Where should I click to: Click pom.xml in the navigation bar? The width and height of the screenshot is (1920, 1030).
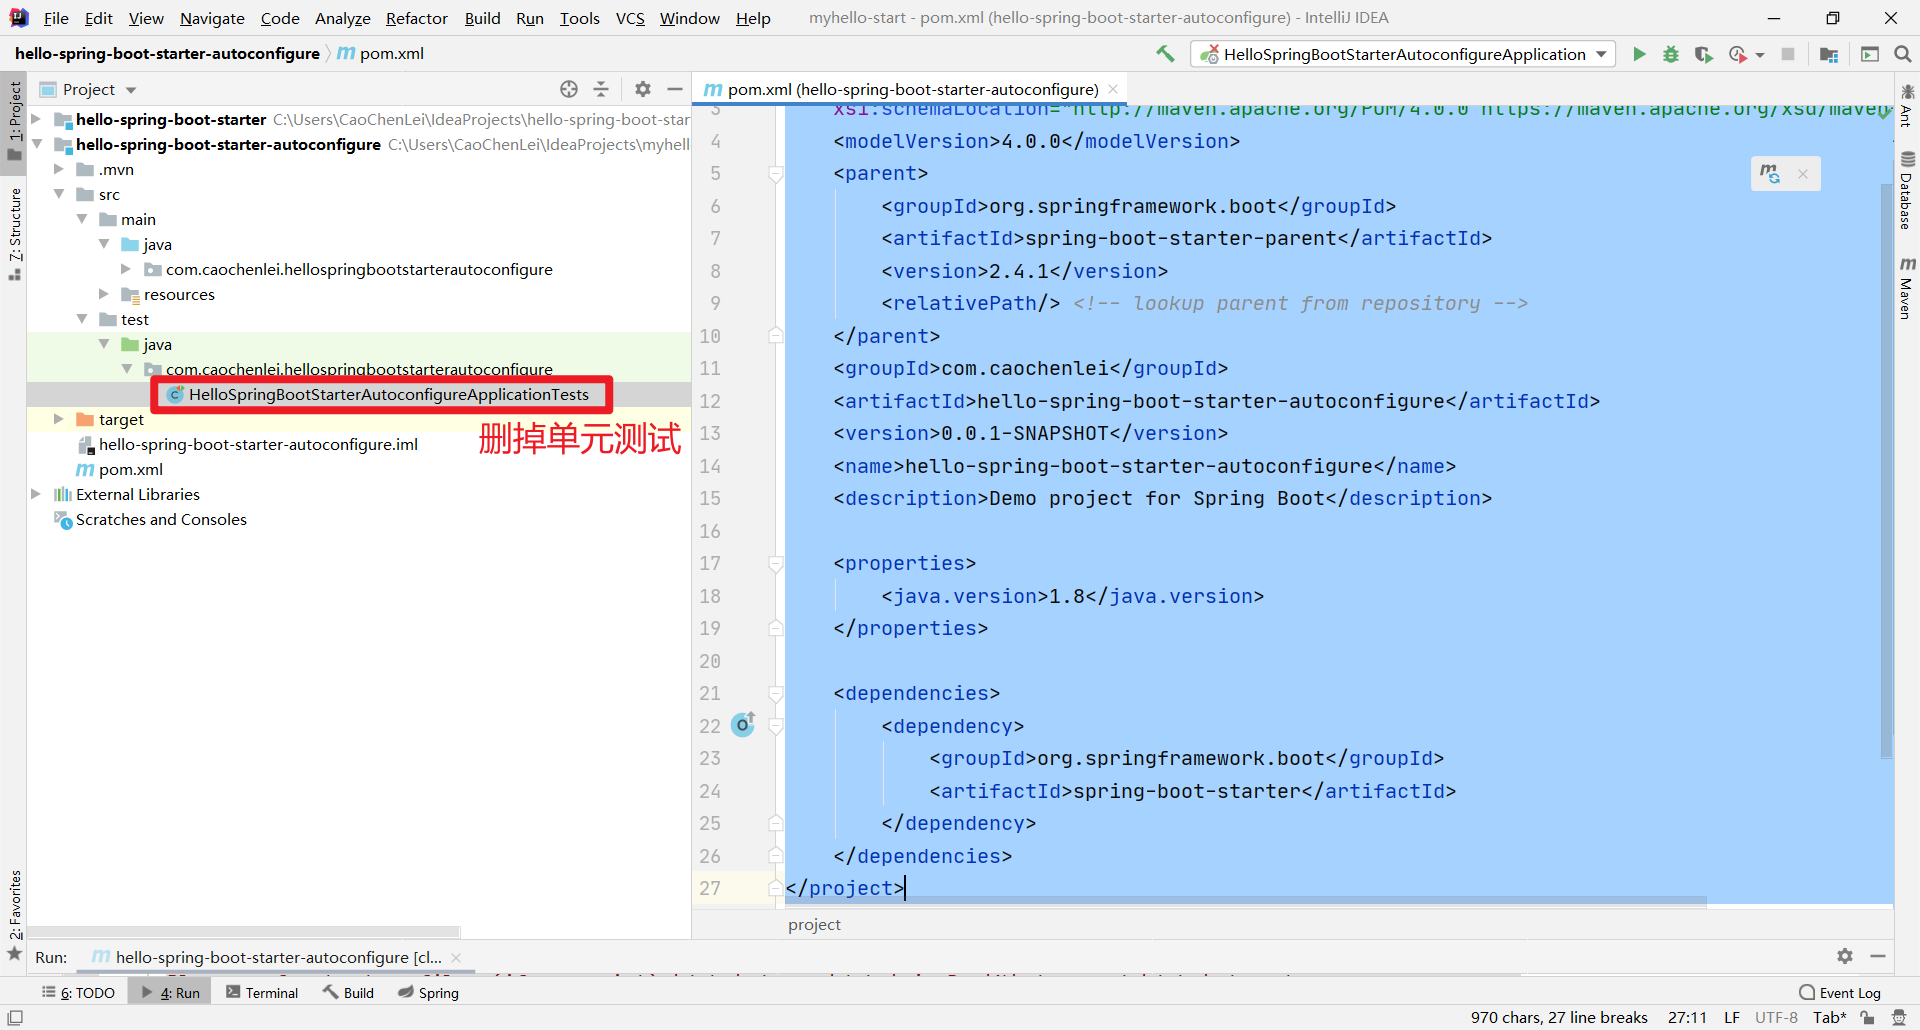point(381,54)
